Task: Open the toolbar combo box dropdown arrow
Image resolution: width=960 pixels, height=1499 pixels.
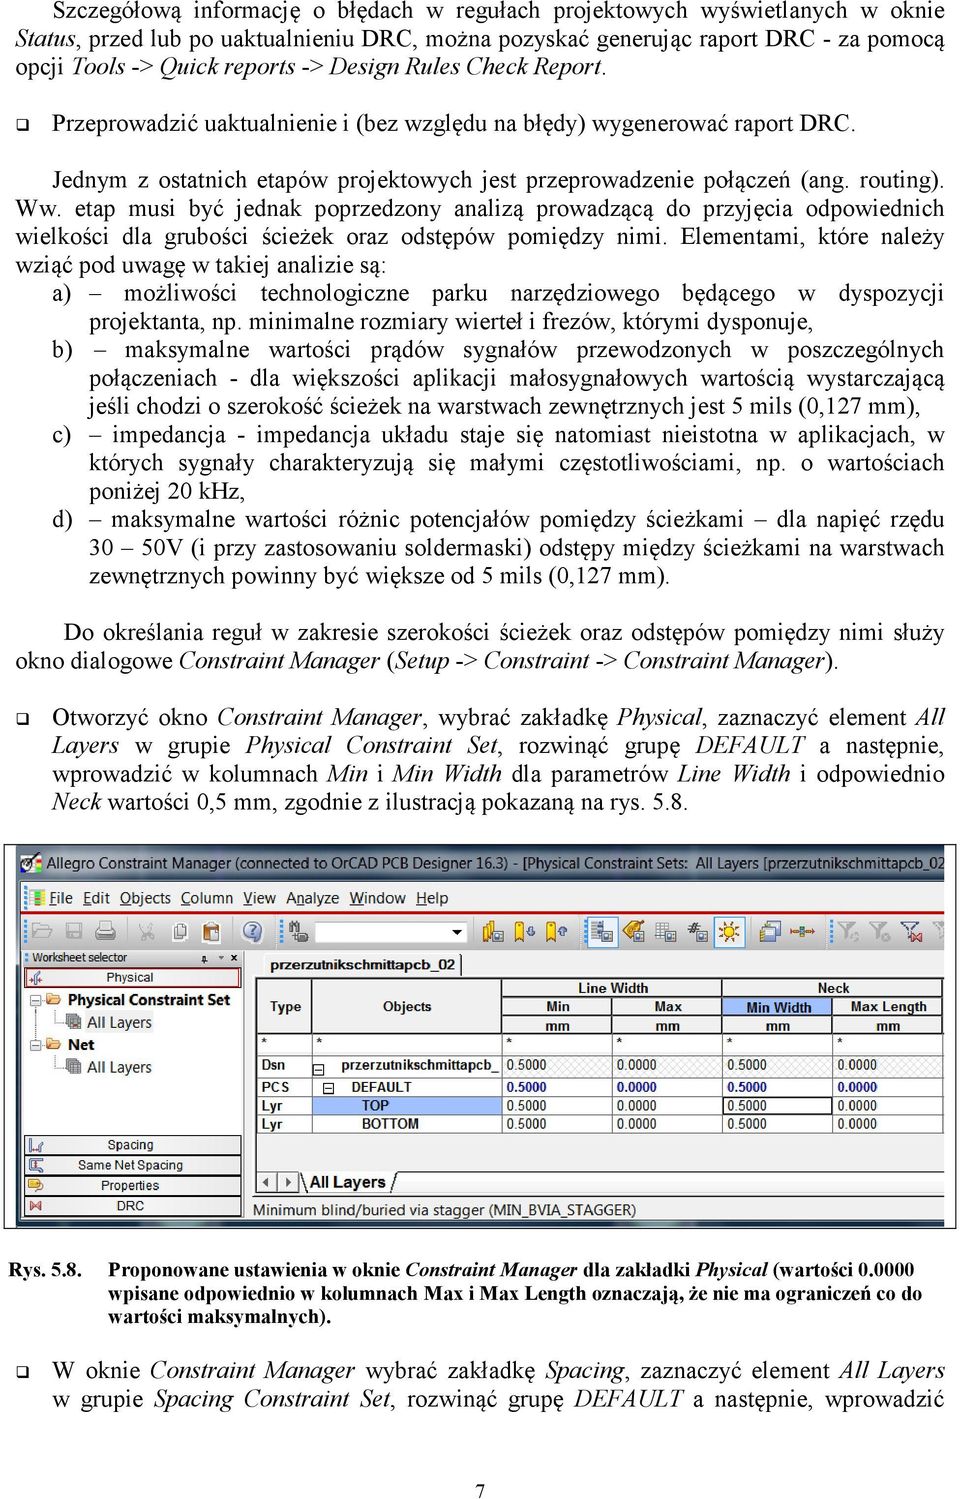Action: pos(457,931)
